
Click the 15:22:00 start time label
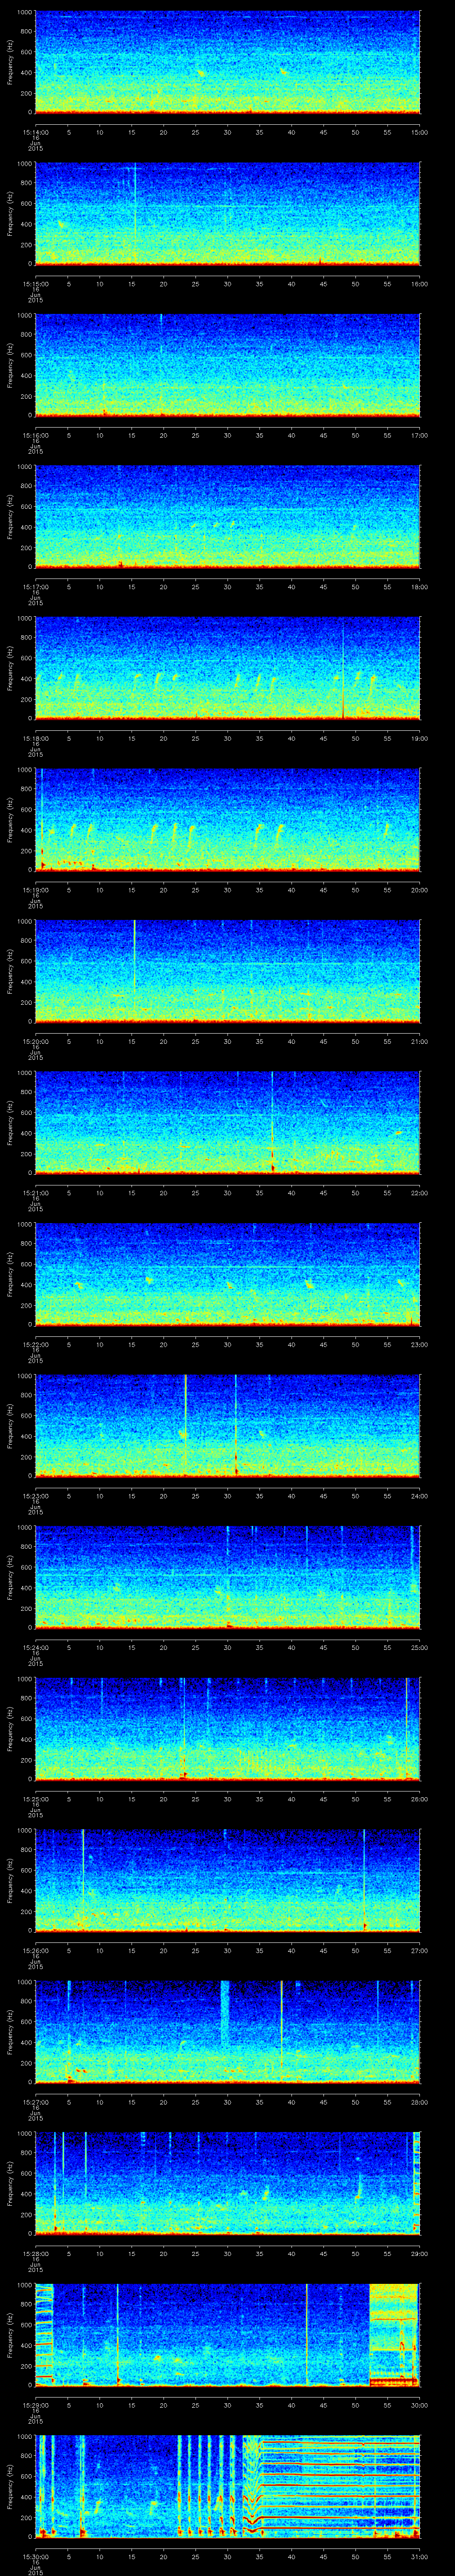(35, 1344)
